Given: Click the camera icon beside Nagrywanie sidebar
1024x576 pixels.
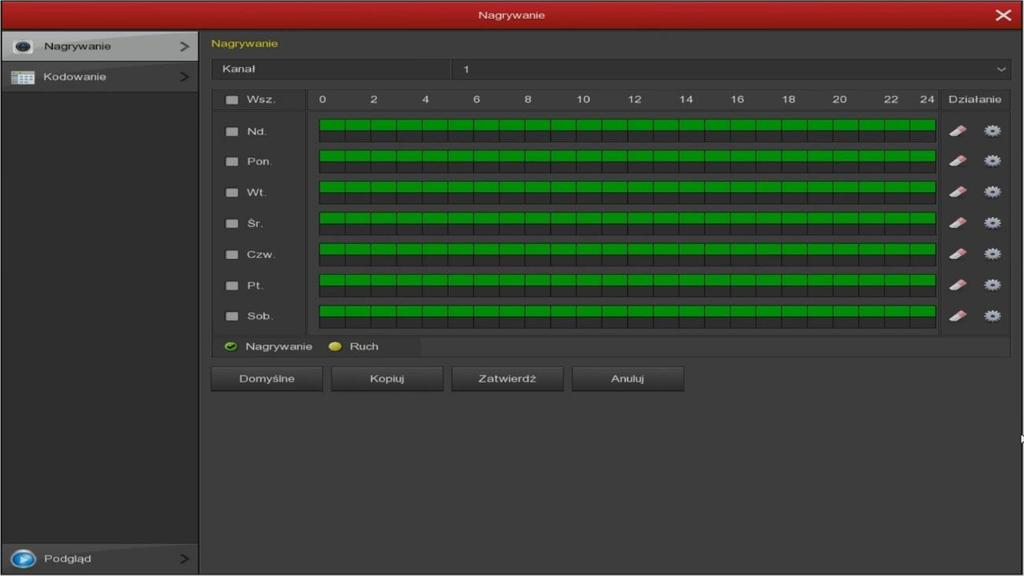Looking at the screenshot, I should pos(23,46).
